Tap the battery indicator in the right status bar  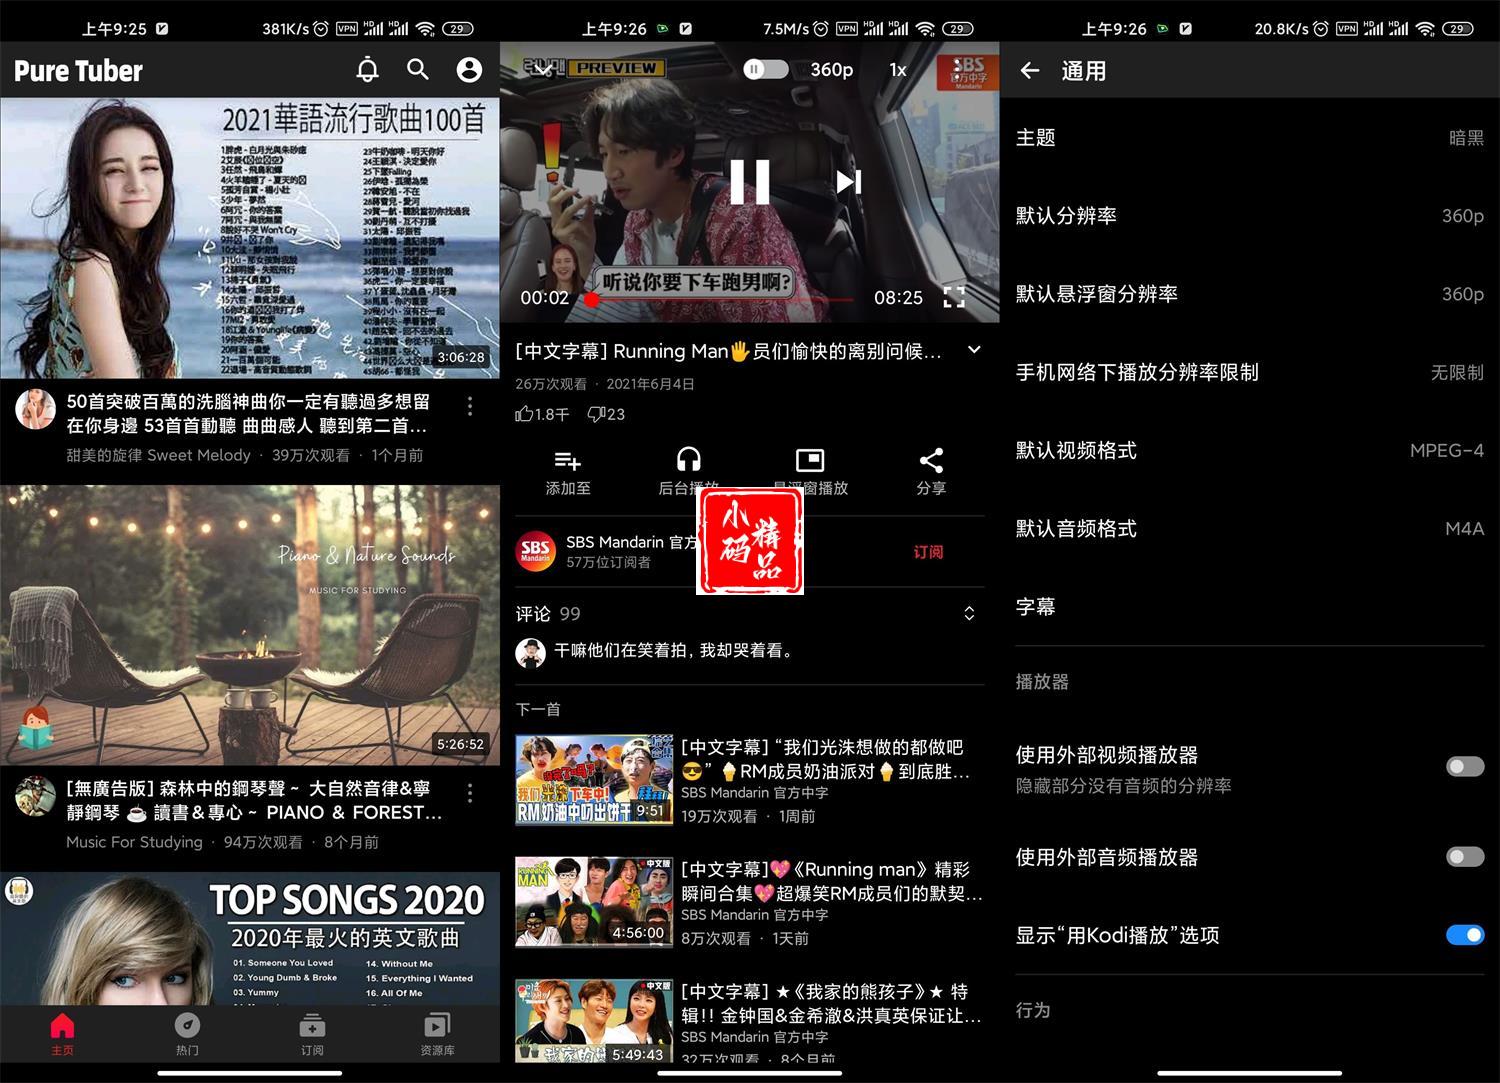coord(1458,28)
